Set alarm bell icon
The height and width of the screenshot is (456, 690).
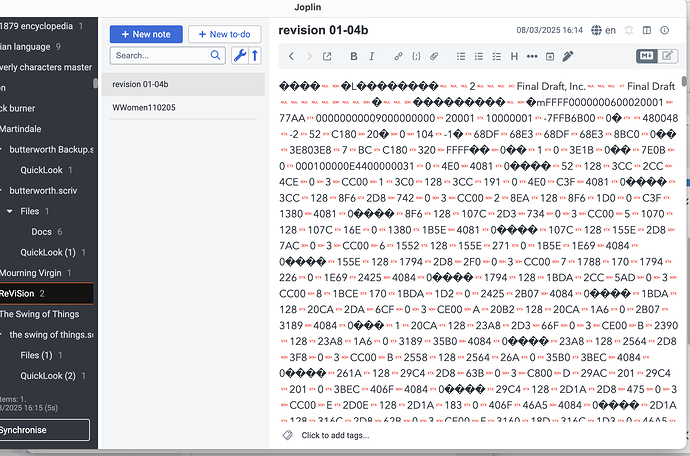[629, 30]
